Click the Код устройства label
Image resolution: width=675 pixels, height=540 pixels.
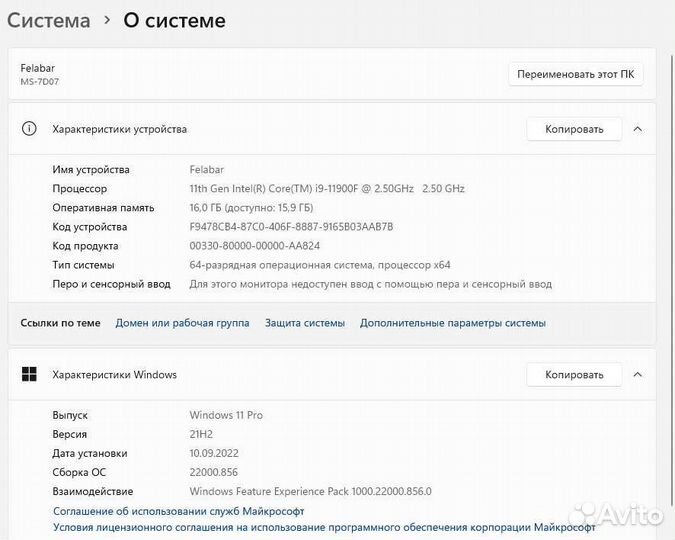pyautogui.click(x=90, y=227)
